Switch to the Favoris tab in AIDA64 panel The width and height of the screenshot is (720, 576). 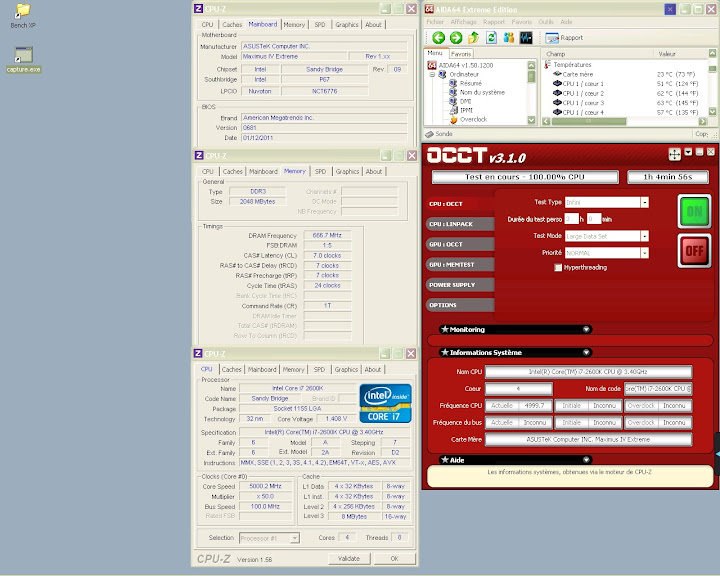(x=461, y=54)
